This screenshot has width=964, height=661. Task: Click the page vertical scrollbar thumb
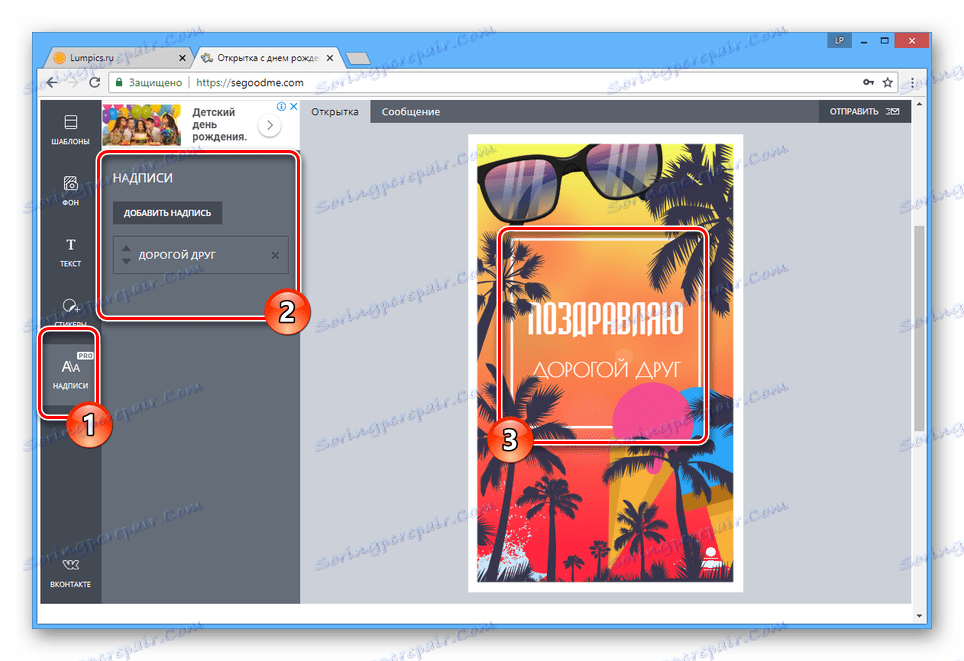pyautogui.click(x=919, y=328)
